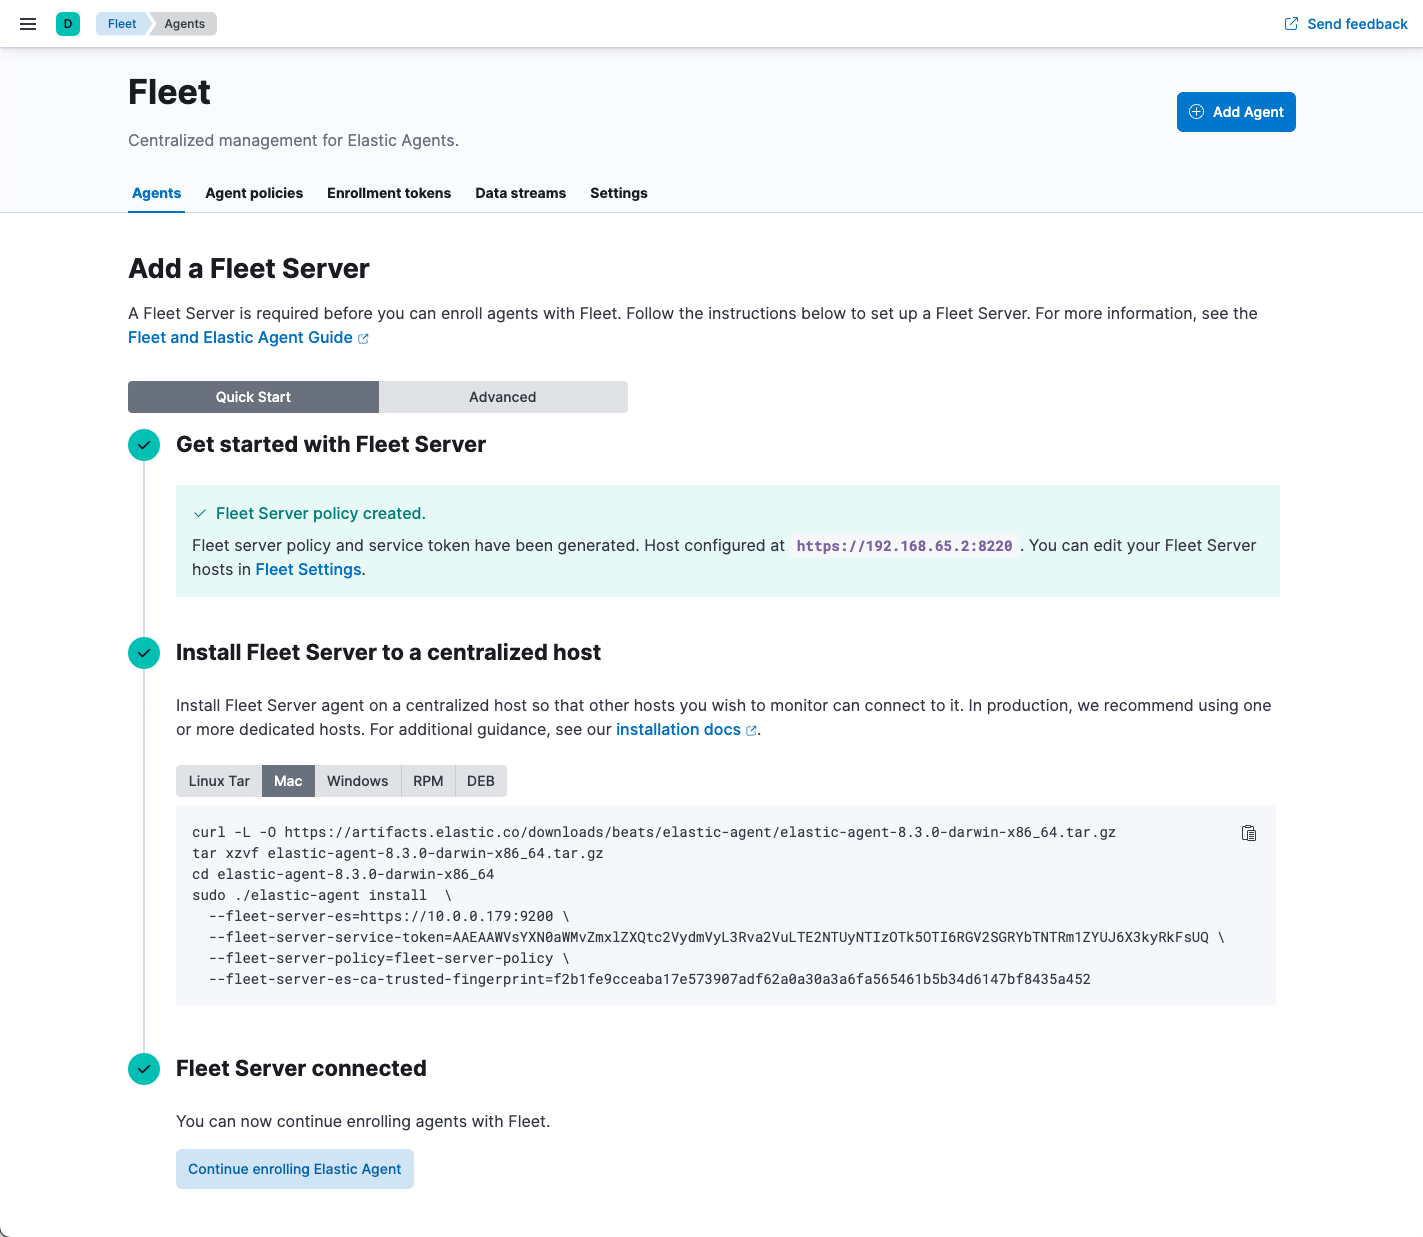
Task: Click the checkmark in the Fleet Server policy created banner
Action: pyautogui.click(x=200, y=513)
